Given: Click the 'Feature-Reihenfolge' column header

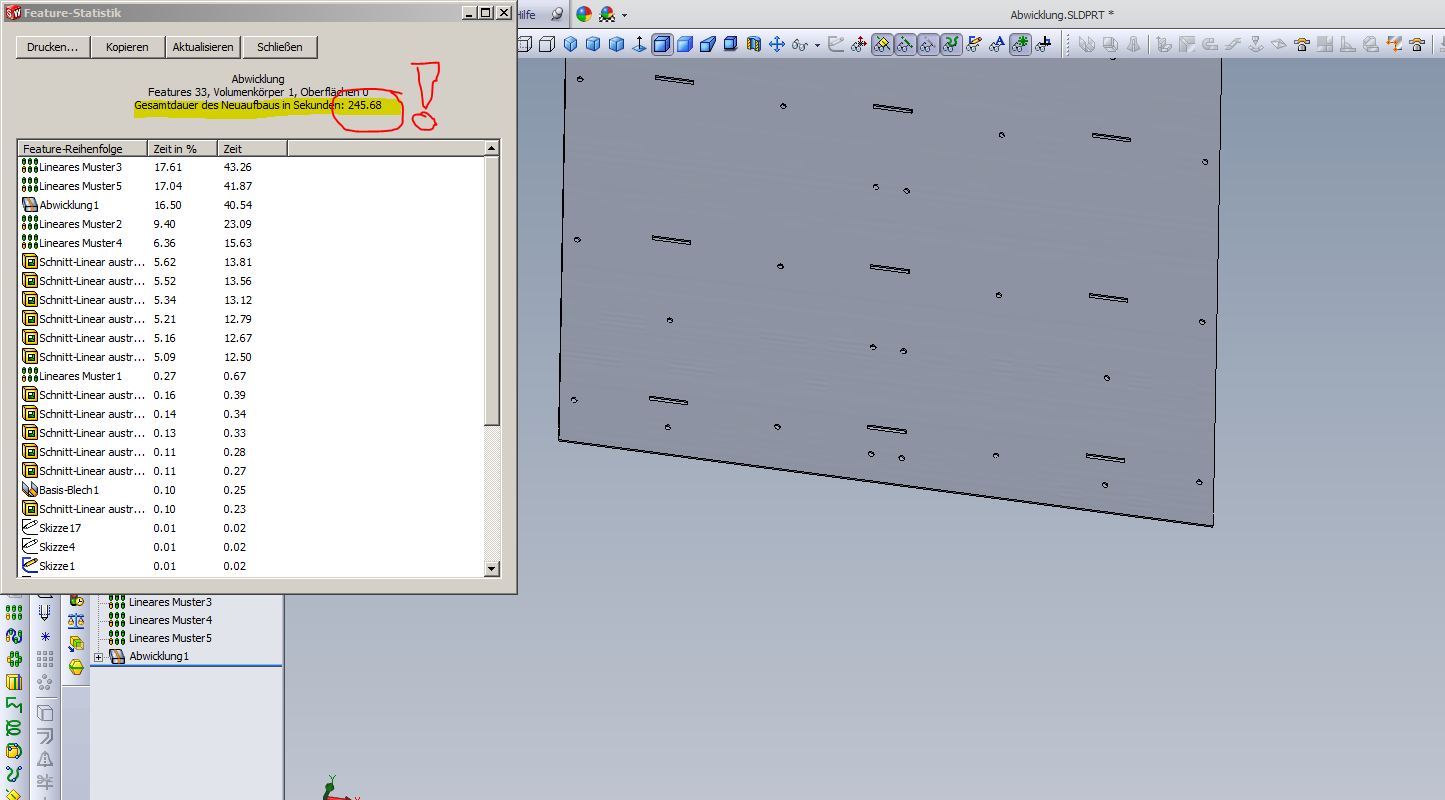Looking at the screenshot, I should coord(82,149).
